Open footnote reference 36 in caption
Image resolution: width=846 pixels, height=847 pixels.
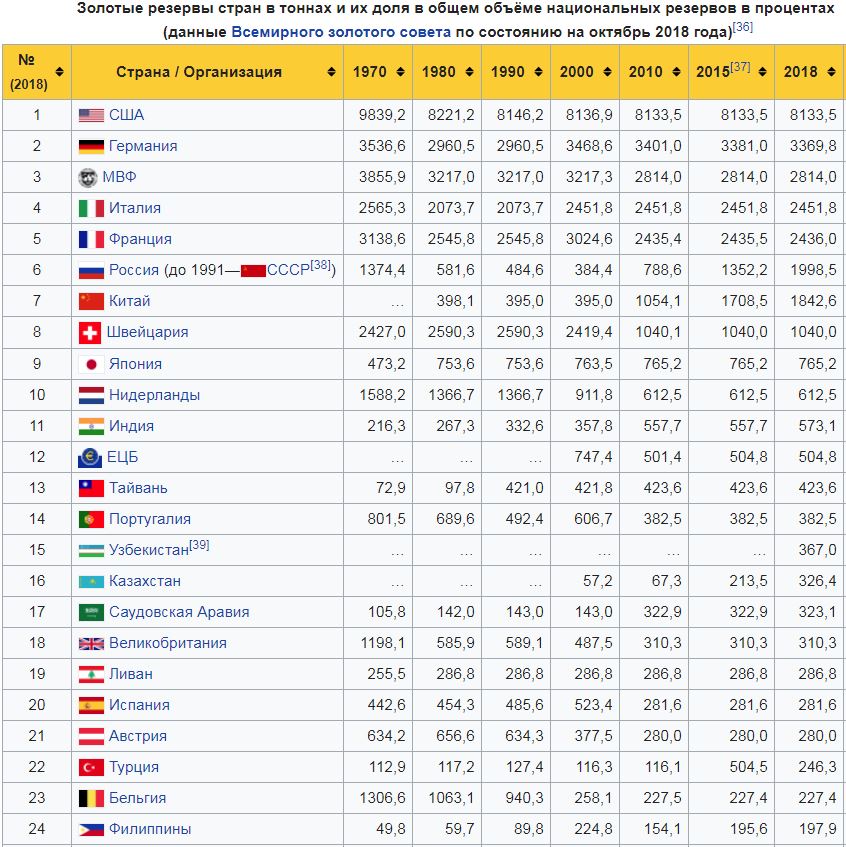coord(743,26)
